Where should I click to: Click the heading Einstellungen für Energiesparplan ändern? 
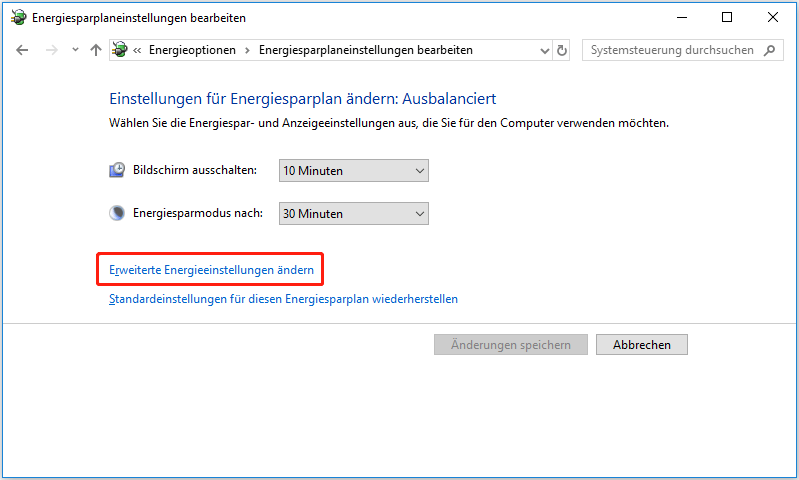pyautogui.click(x=303, y=98)
